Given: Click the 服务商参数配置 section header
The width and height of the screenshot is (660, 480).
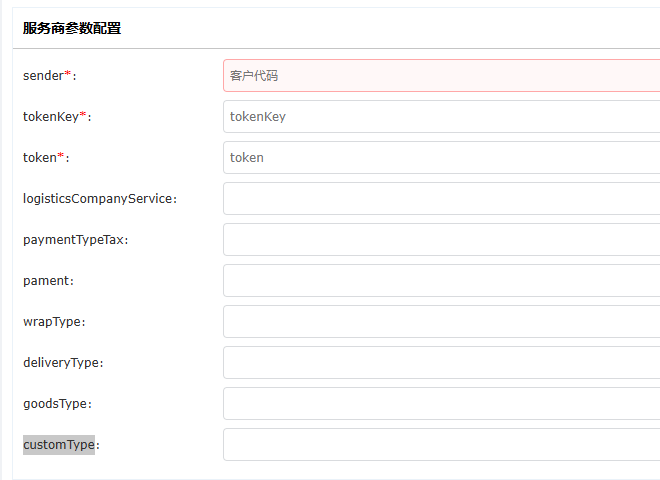Looking at the screenshot, I should point(72,28).
